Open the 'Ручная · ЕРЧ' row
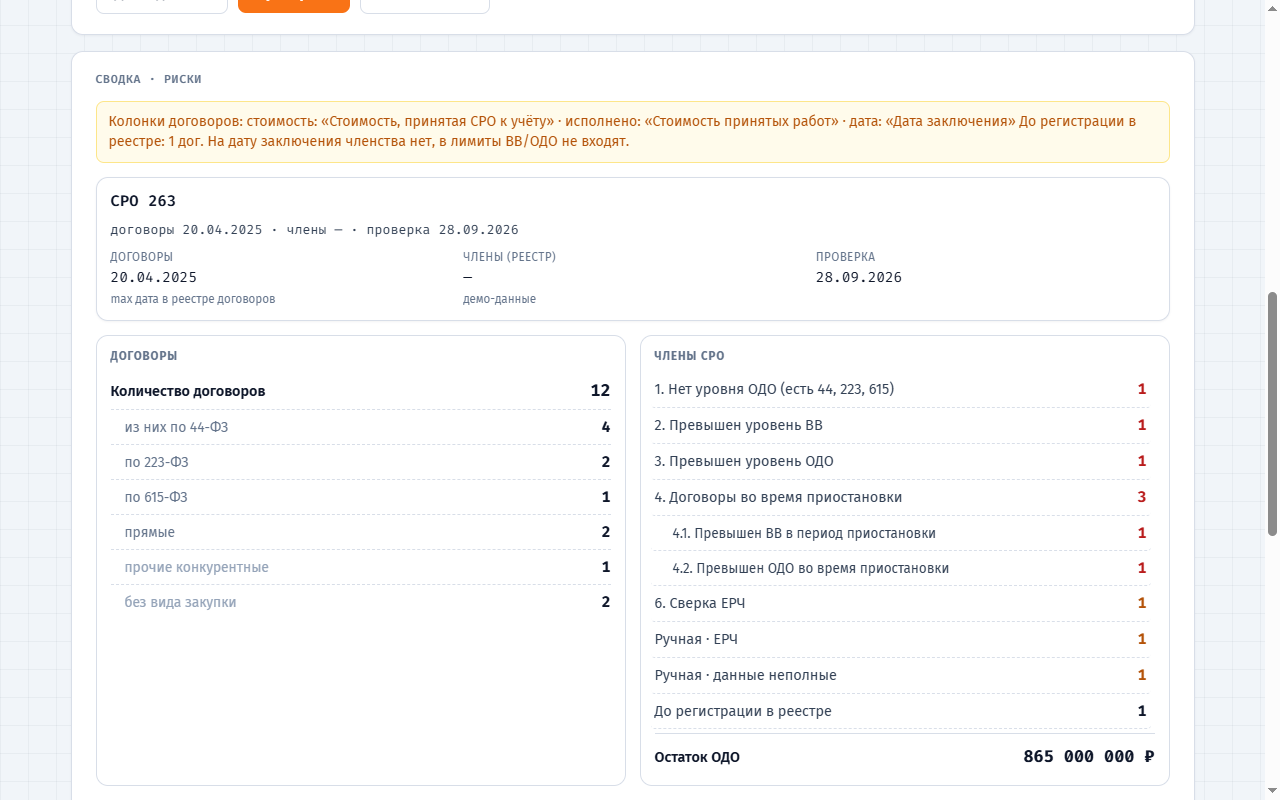 [901, 639]
